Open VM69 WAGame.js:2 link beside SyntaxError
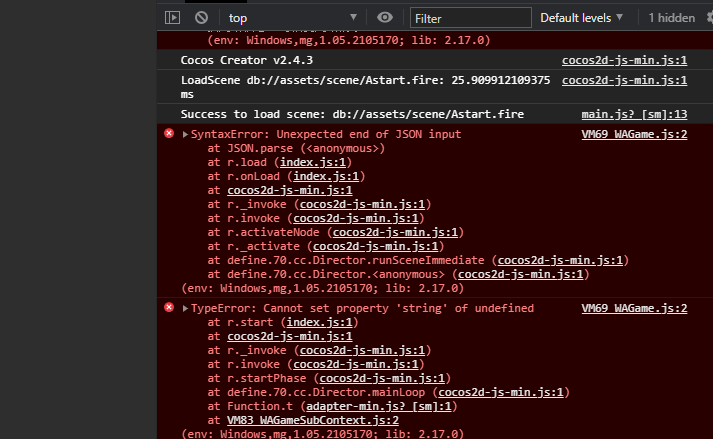This screenshot has width=713, height=439. (x=634, y=134)
